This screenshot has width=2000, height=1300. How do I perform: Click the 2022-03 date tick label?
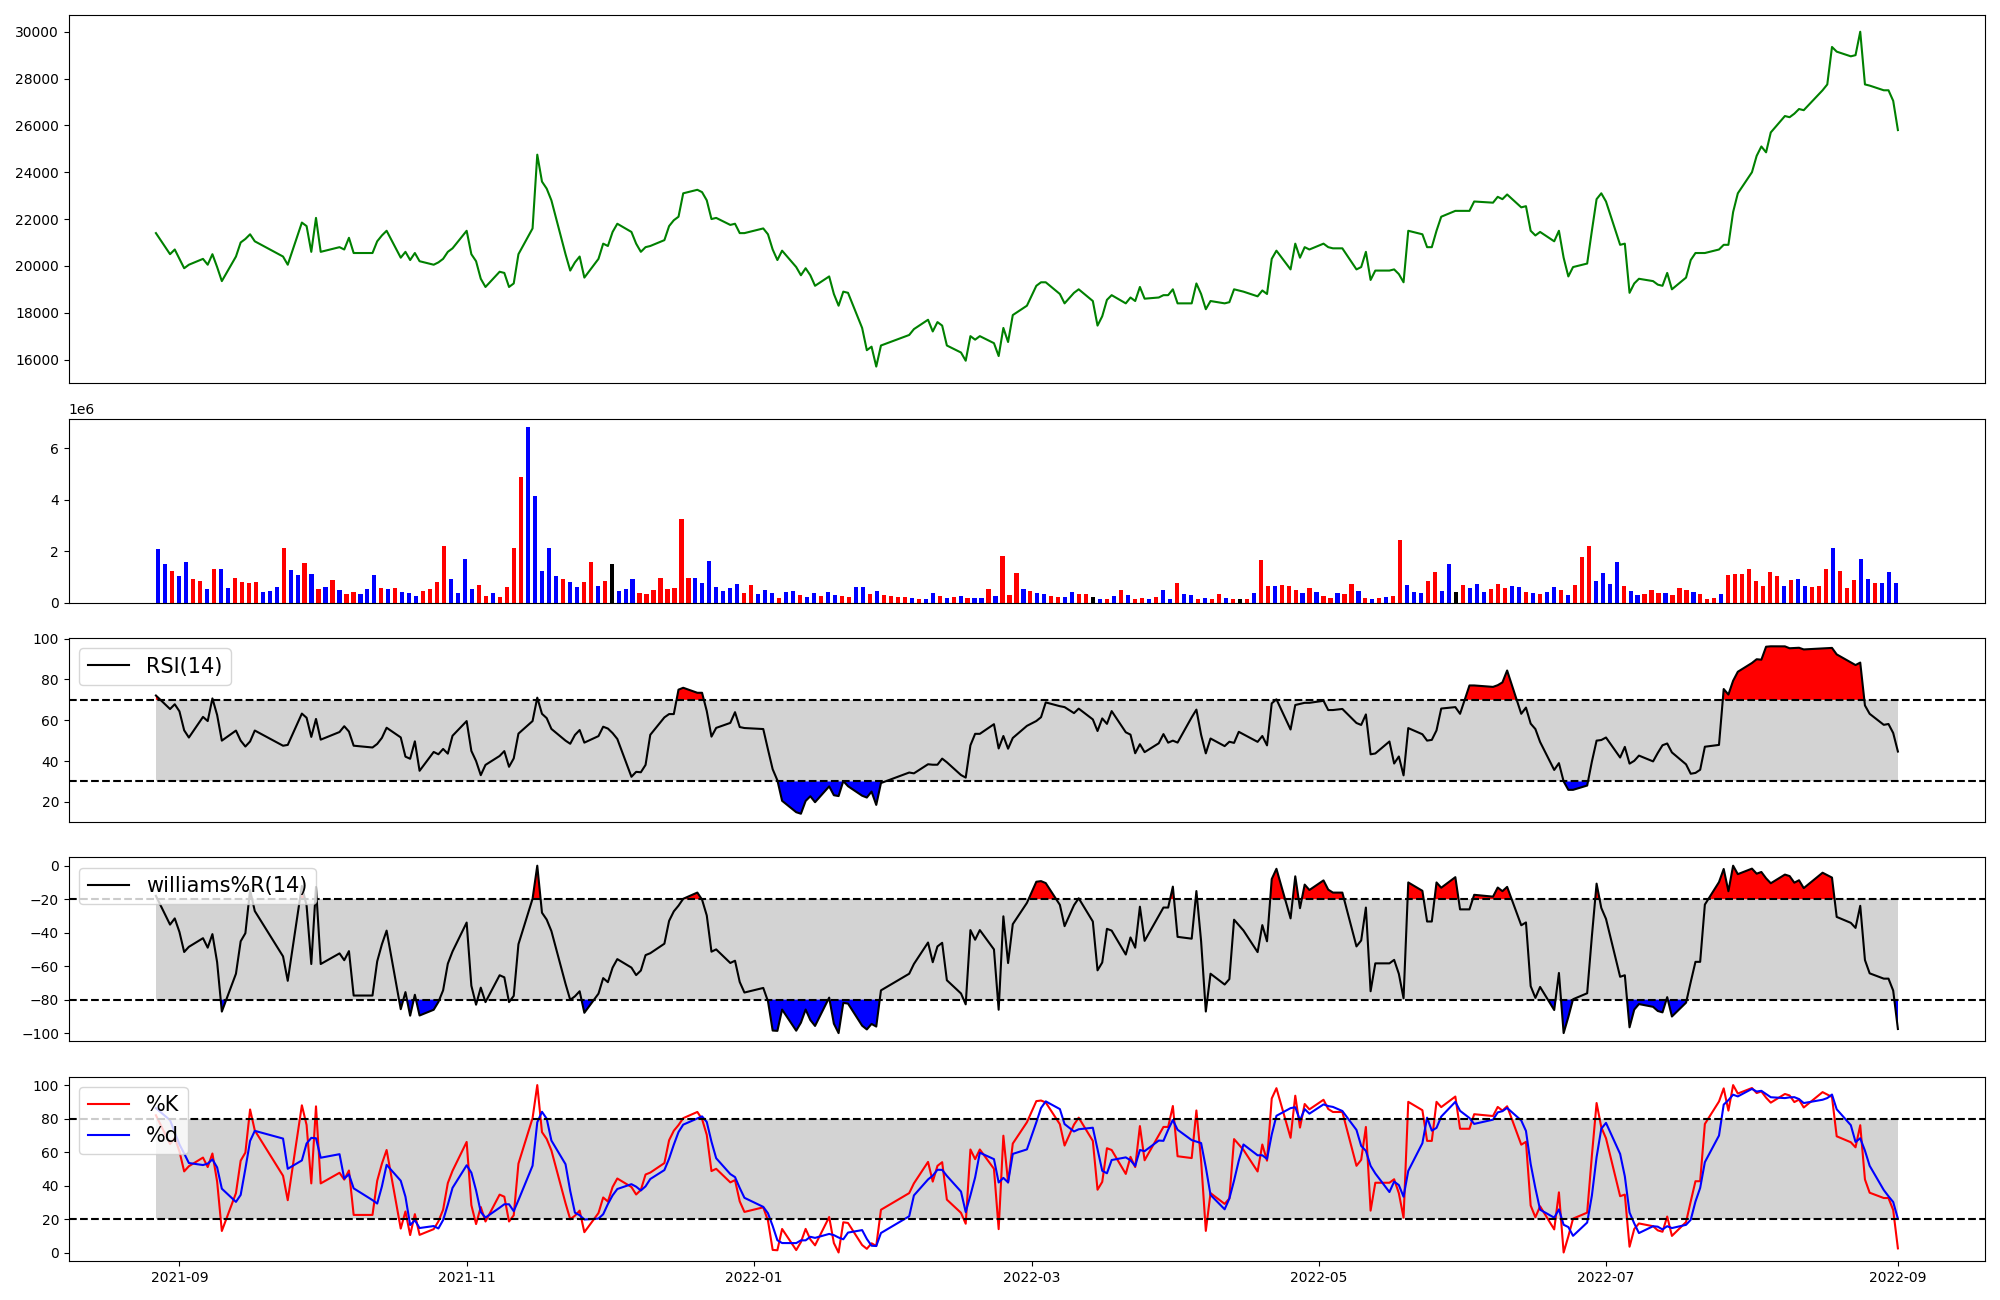point(1031,1277)
